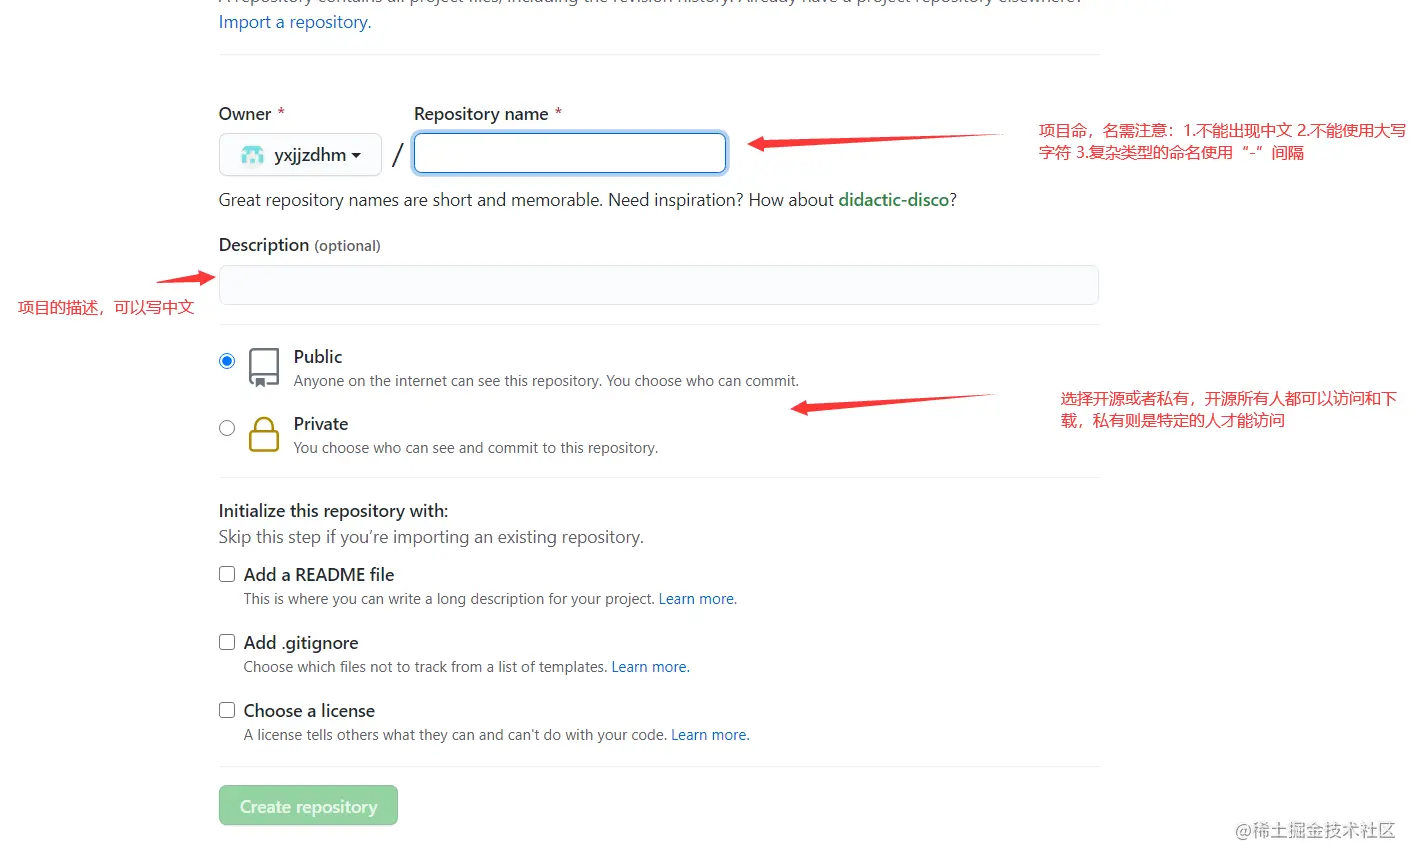
Task: Select the Public visibility radio button
Action: pos(227,361)
